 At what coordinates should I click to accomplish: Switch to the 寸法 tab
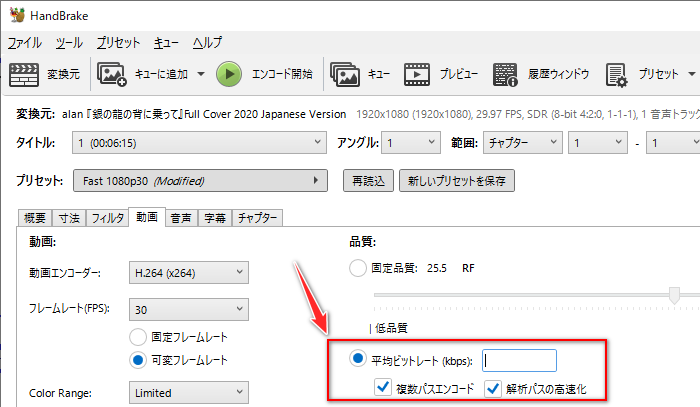[69, 218]
